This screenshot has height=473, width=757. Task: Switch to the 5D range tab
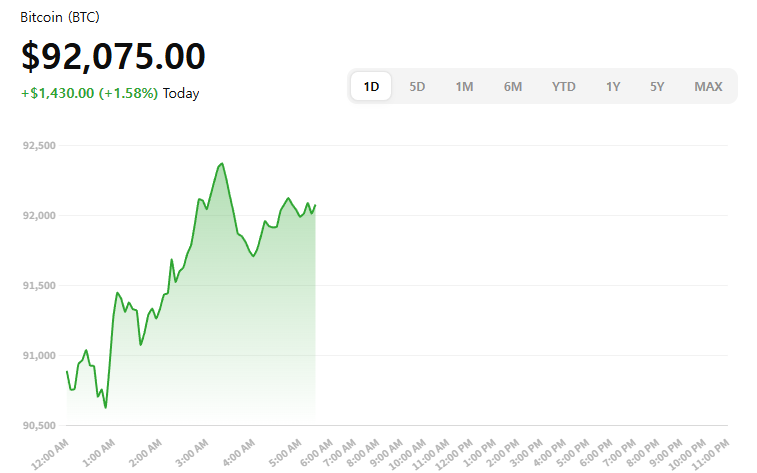pos(417,86)
